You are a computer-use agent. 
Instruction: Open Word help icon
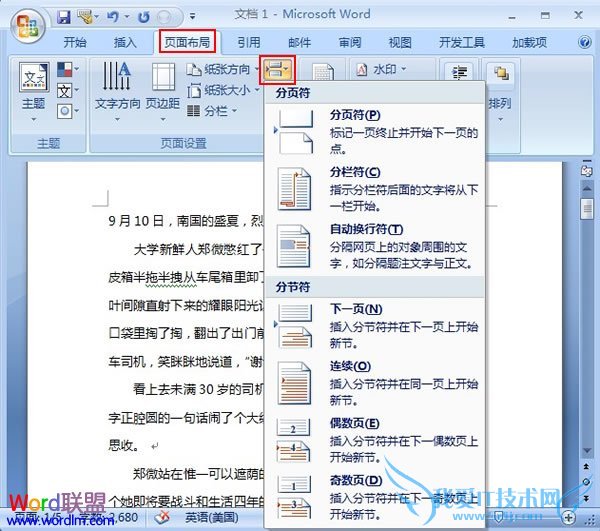click(x=584, y=42)
